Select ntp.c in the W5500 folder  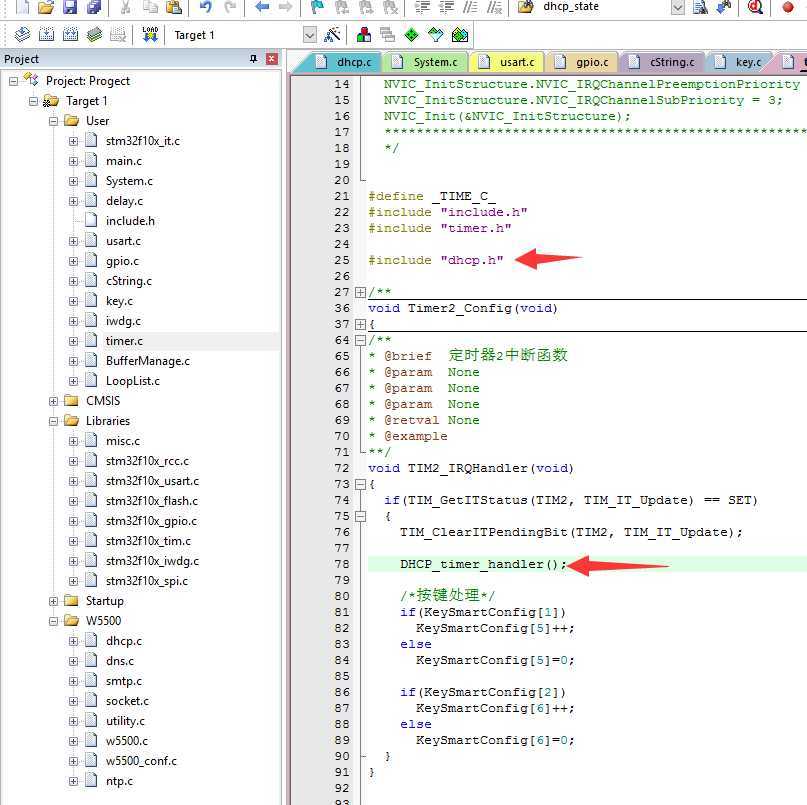(x=119, y=781)
